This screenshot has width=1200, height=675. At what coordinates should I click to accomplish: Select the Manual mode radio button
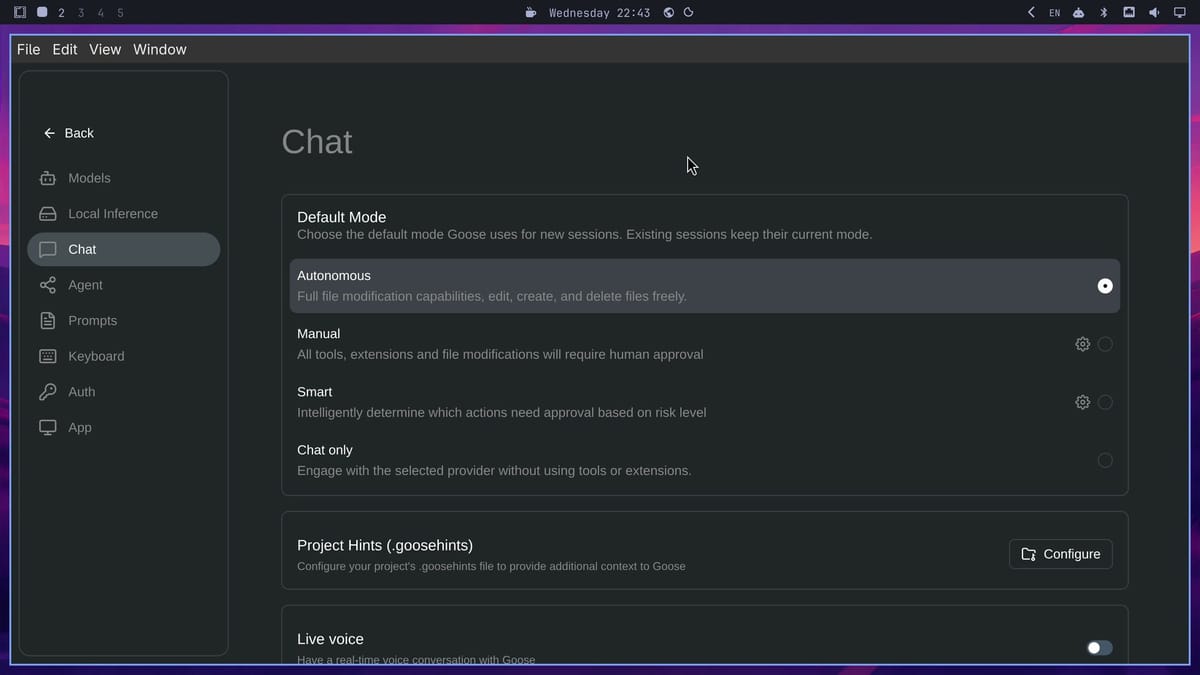tap(1105, 344)
